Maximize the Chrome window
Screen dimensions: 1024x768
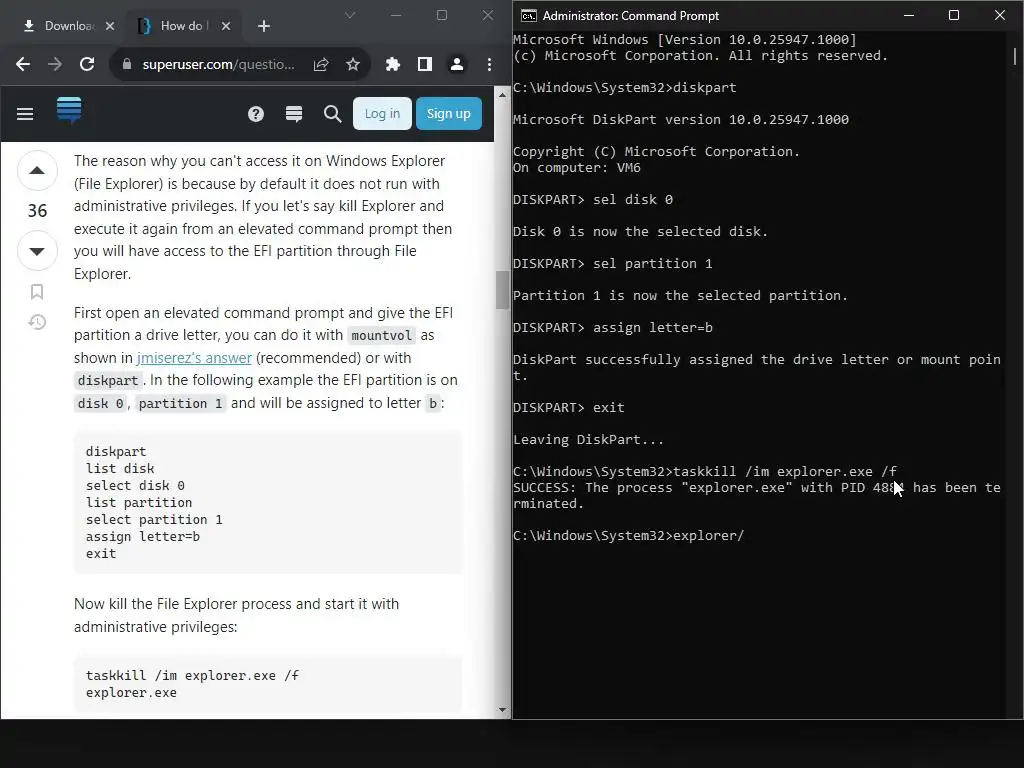[x=441, y=15]
